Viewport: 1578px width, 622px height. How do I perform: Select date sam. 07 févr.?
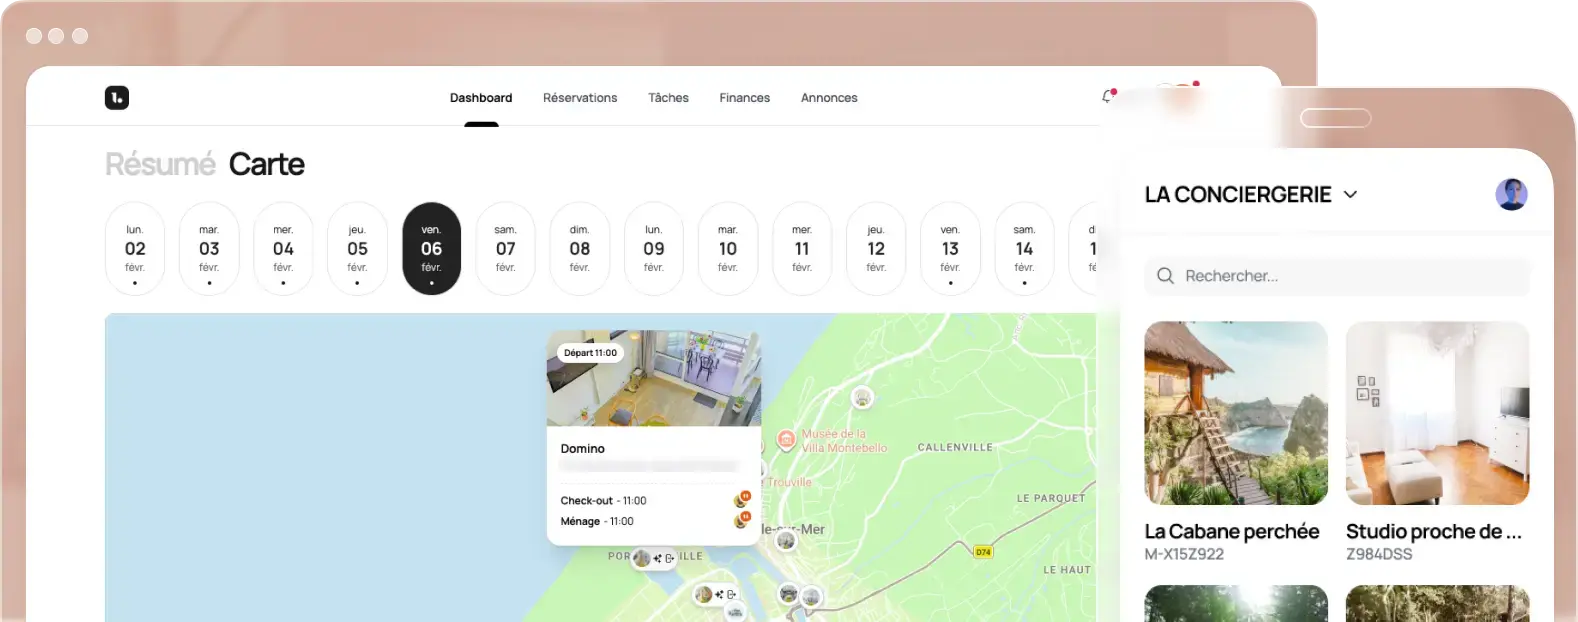(505, 249)
